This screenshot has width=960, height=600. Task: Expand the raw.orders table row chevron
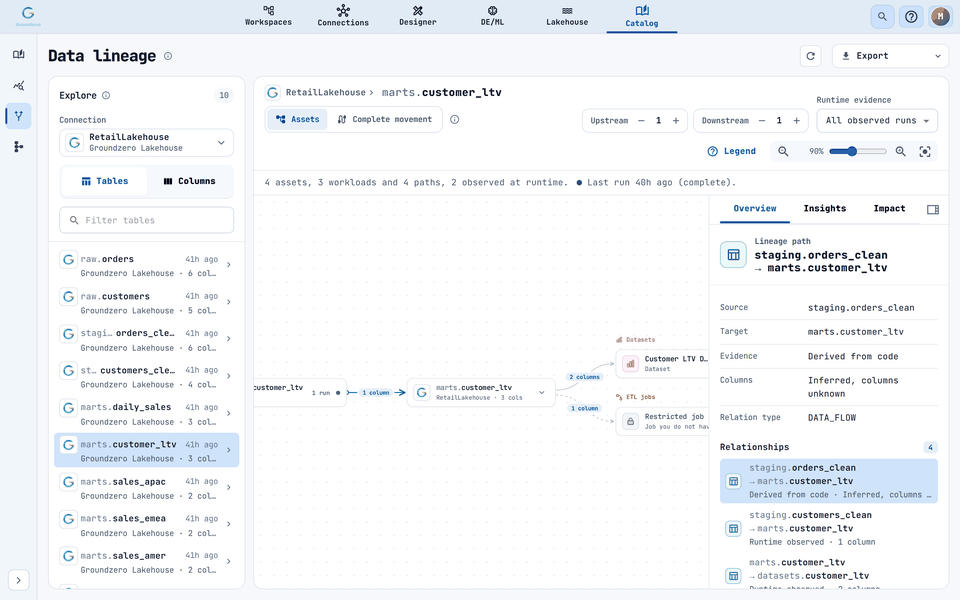pos(229,265)
